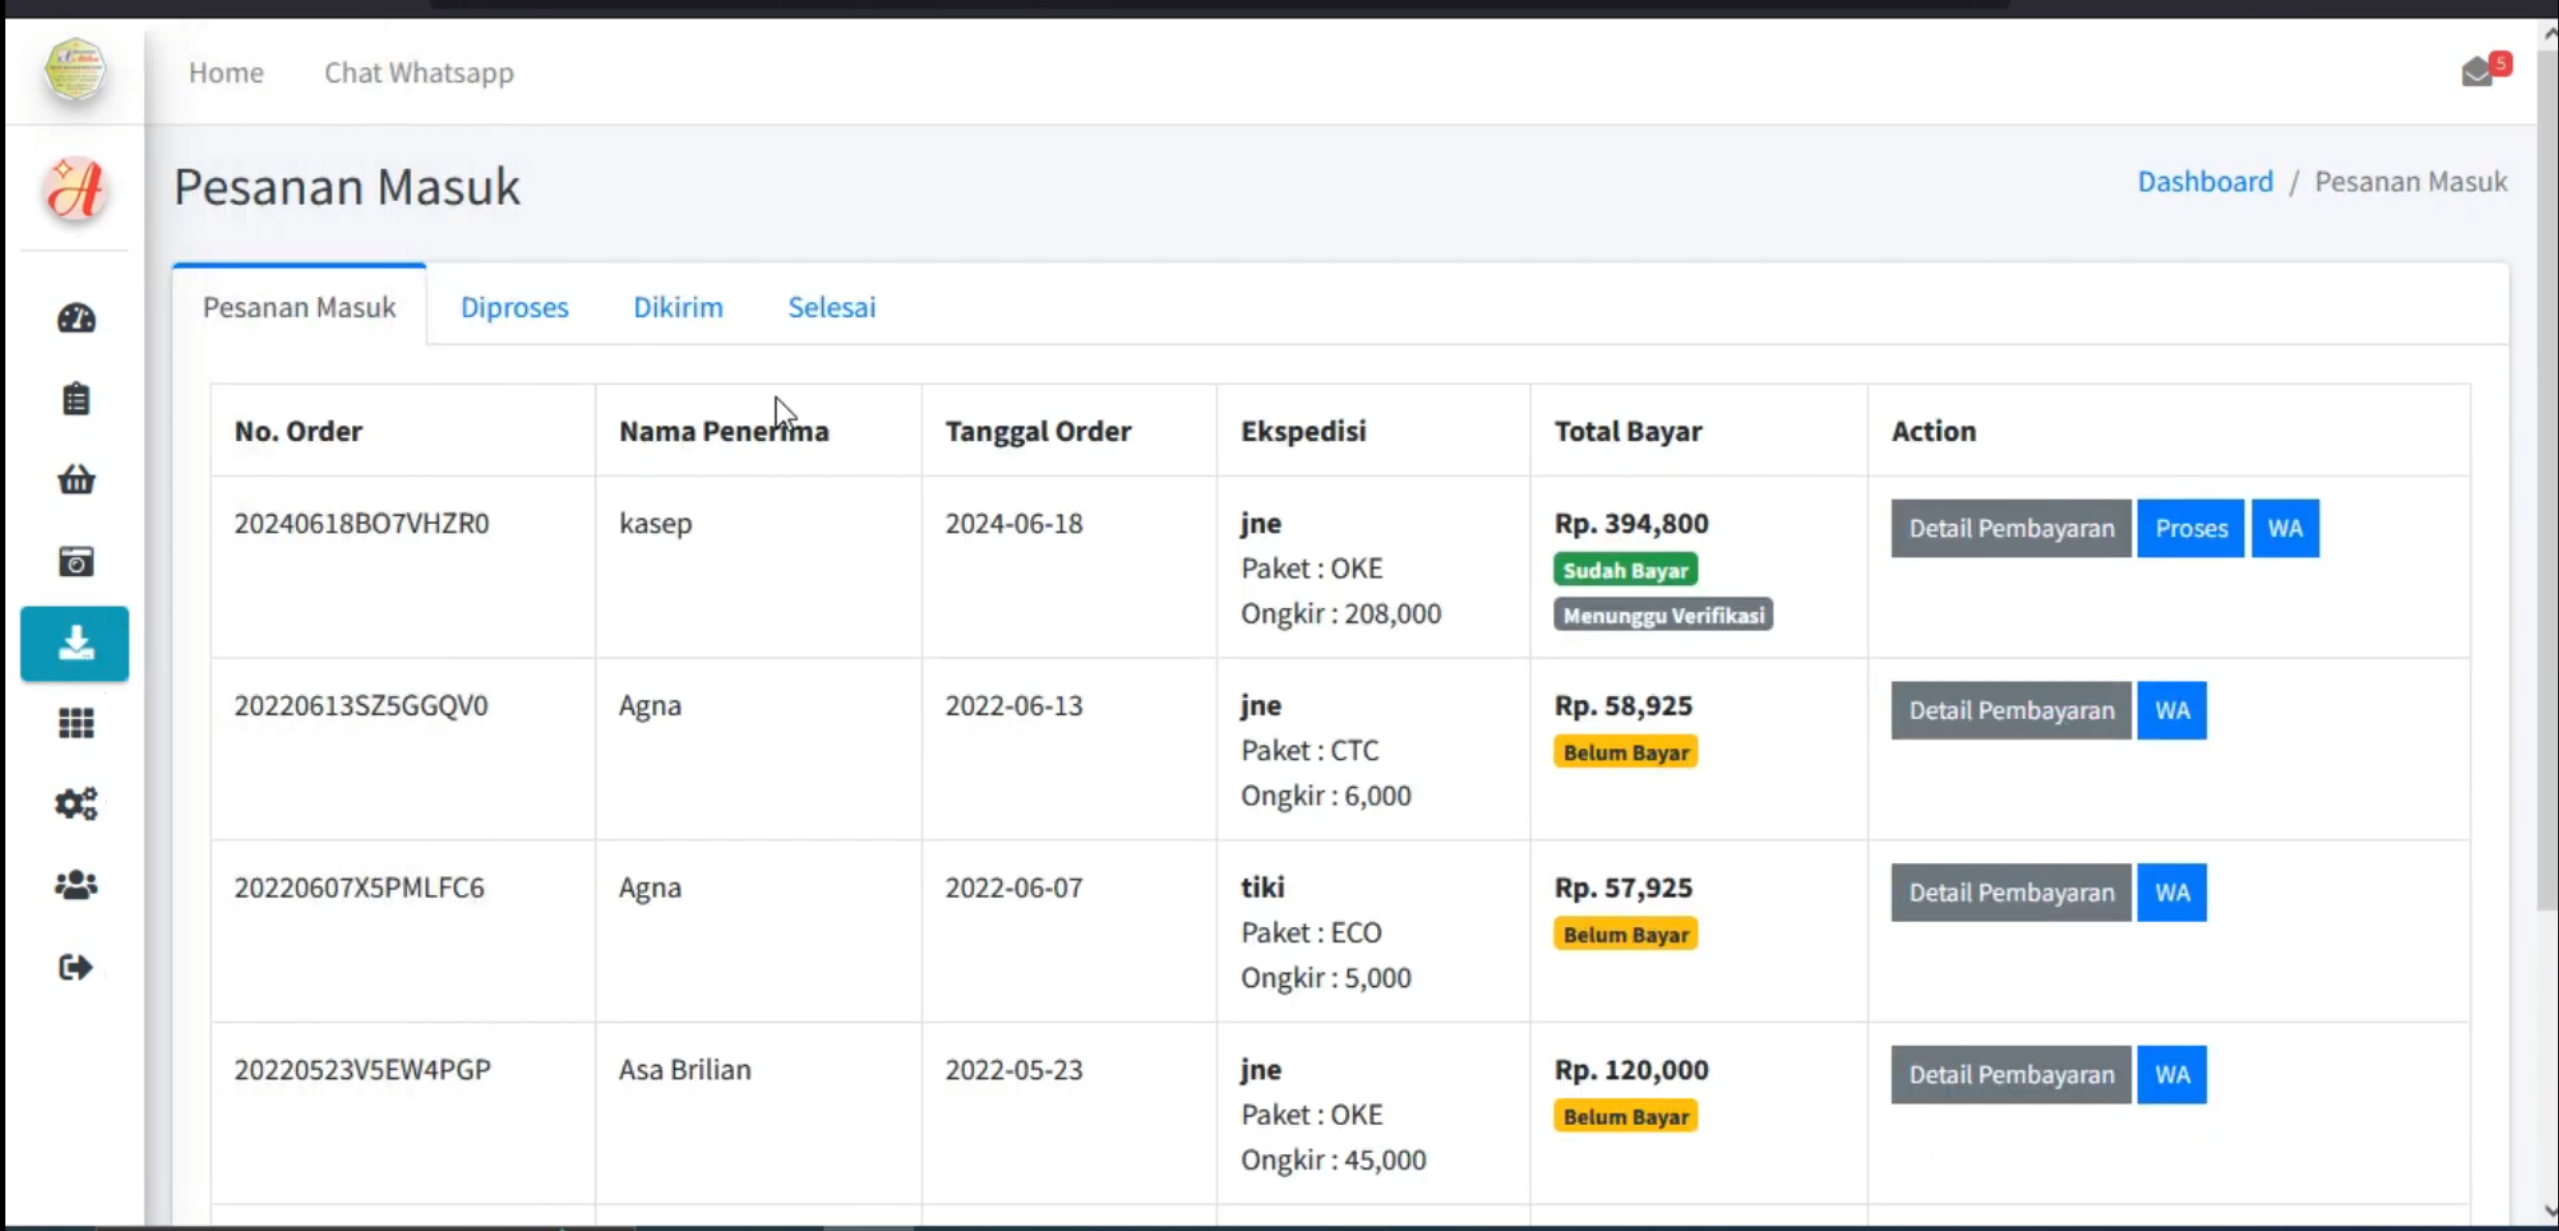Open the clipboard list sidebar icon
2559x1231 pixels.
click(76, 399)
